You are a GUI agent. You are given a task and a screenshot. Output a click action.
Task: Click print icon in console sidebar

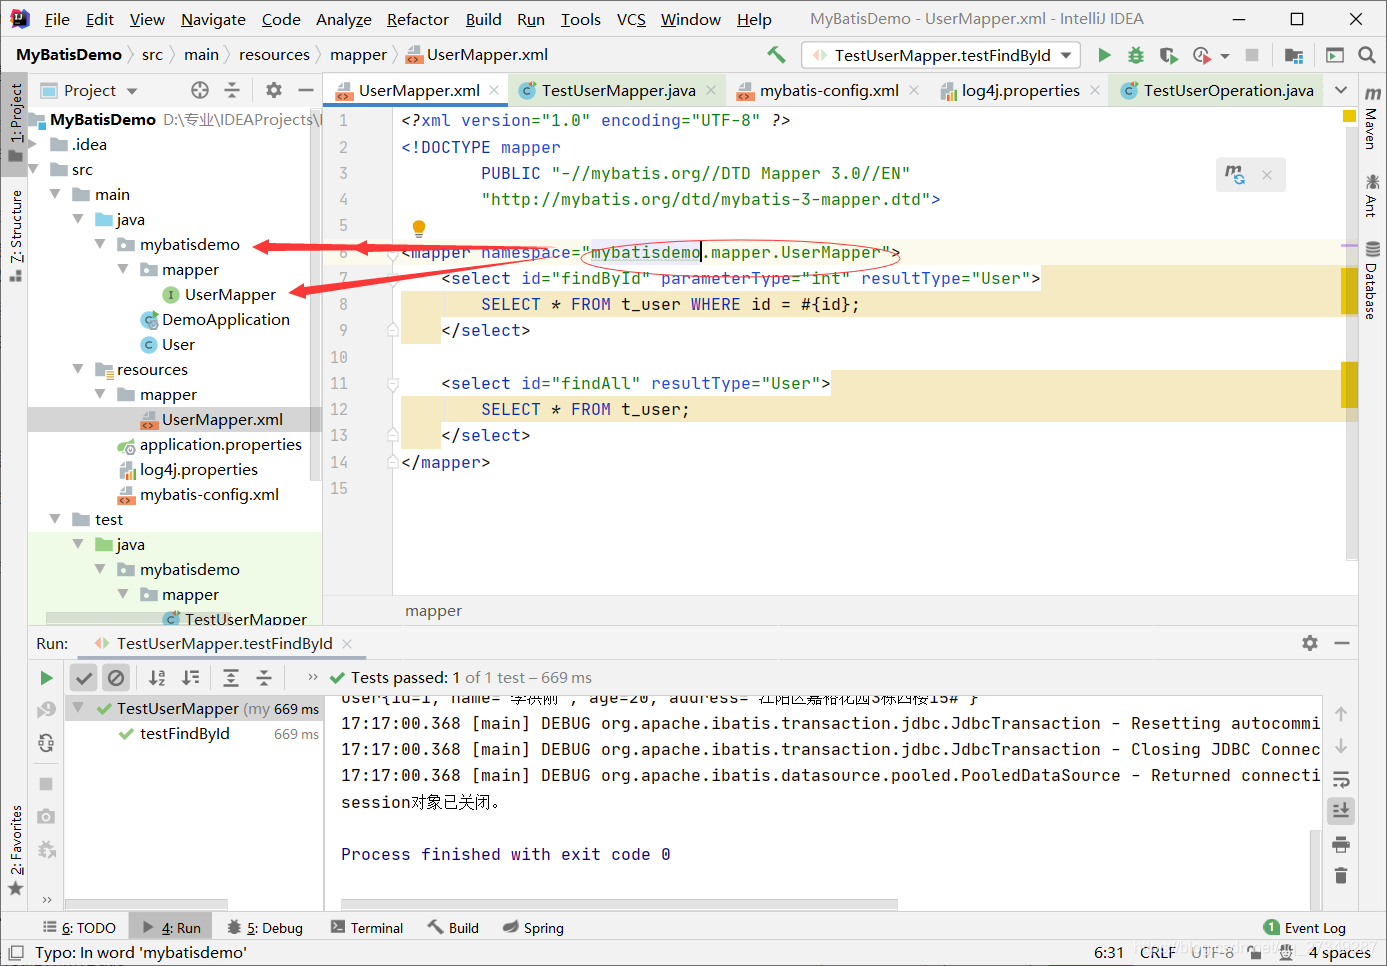[1341, 844]
